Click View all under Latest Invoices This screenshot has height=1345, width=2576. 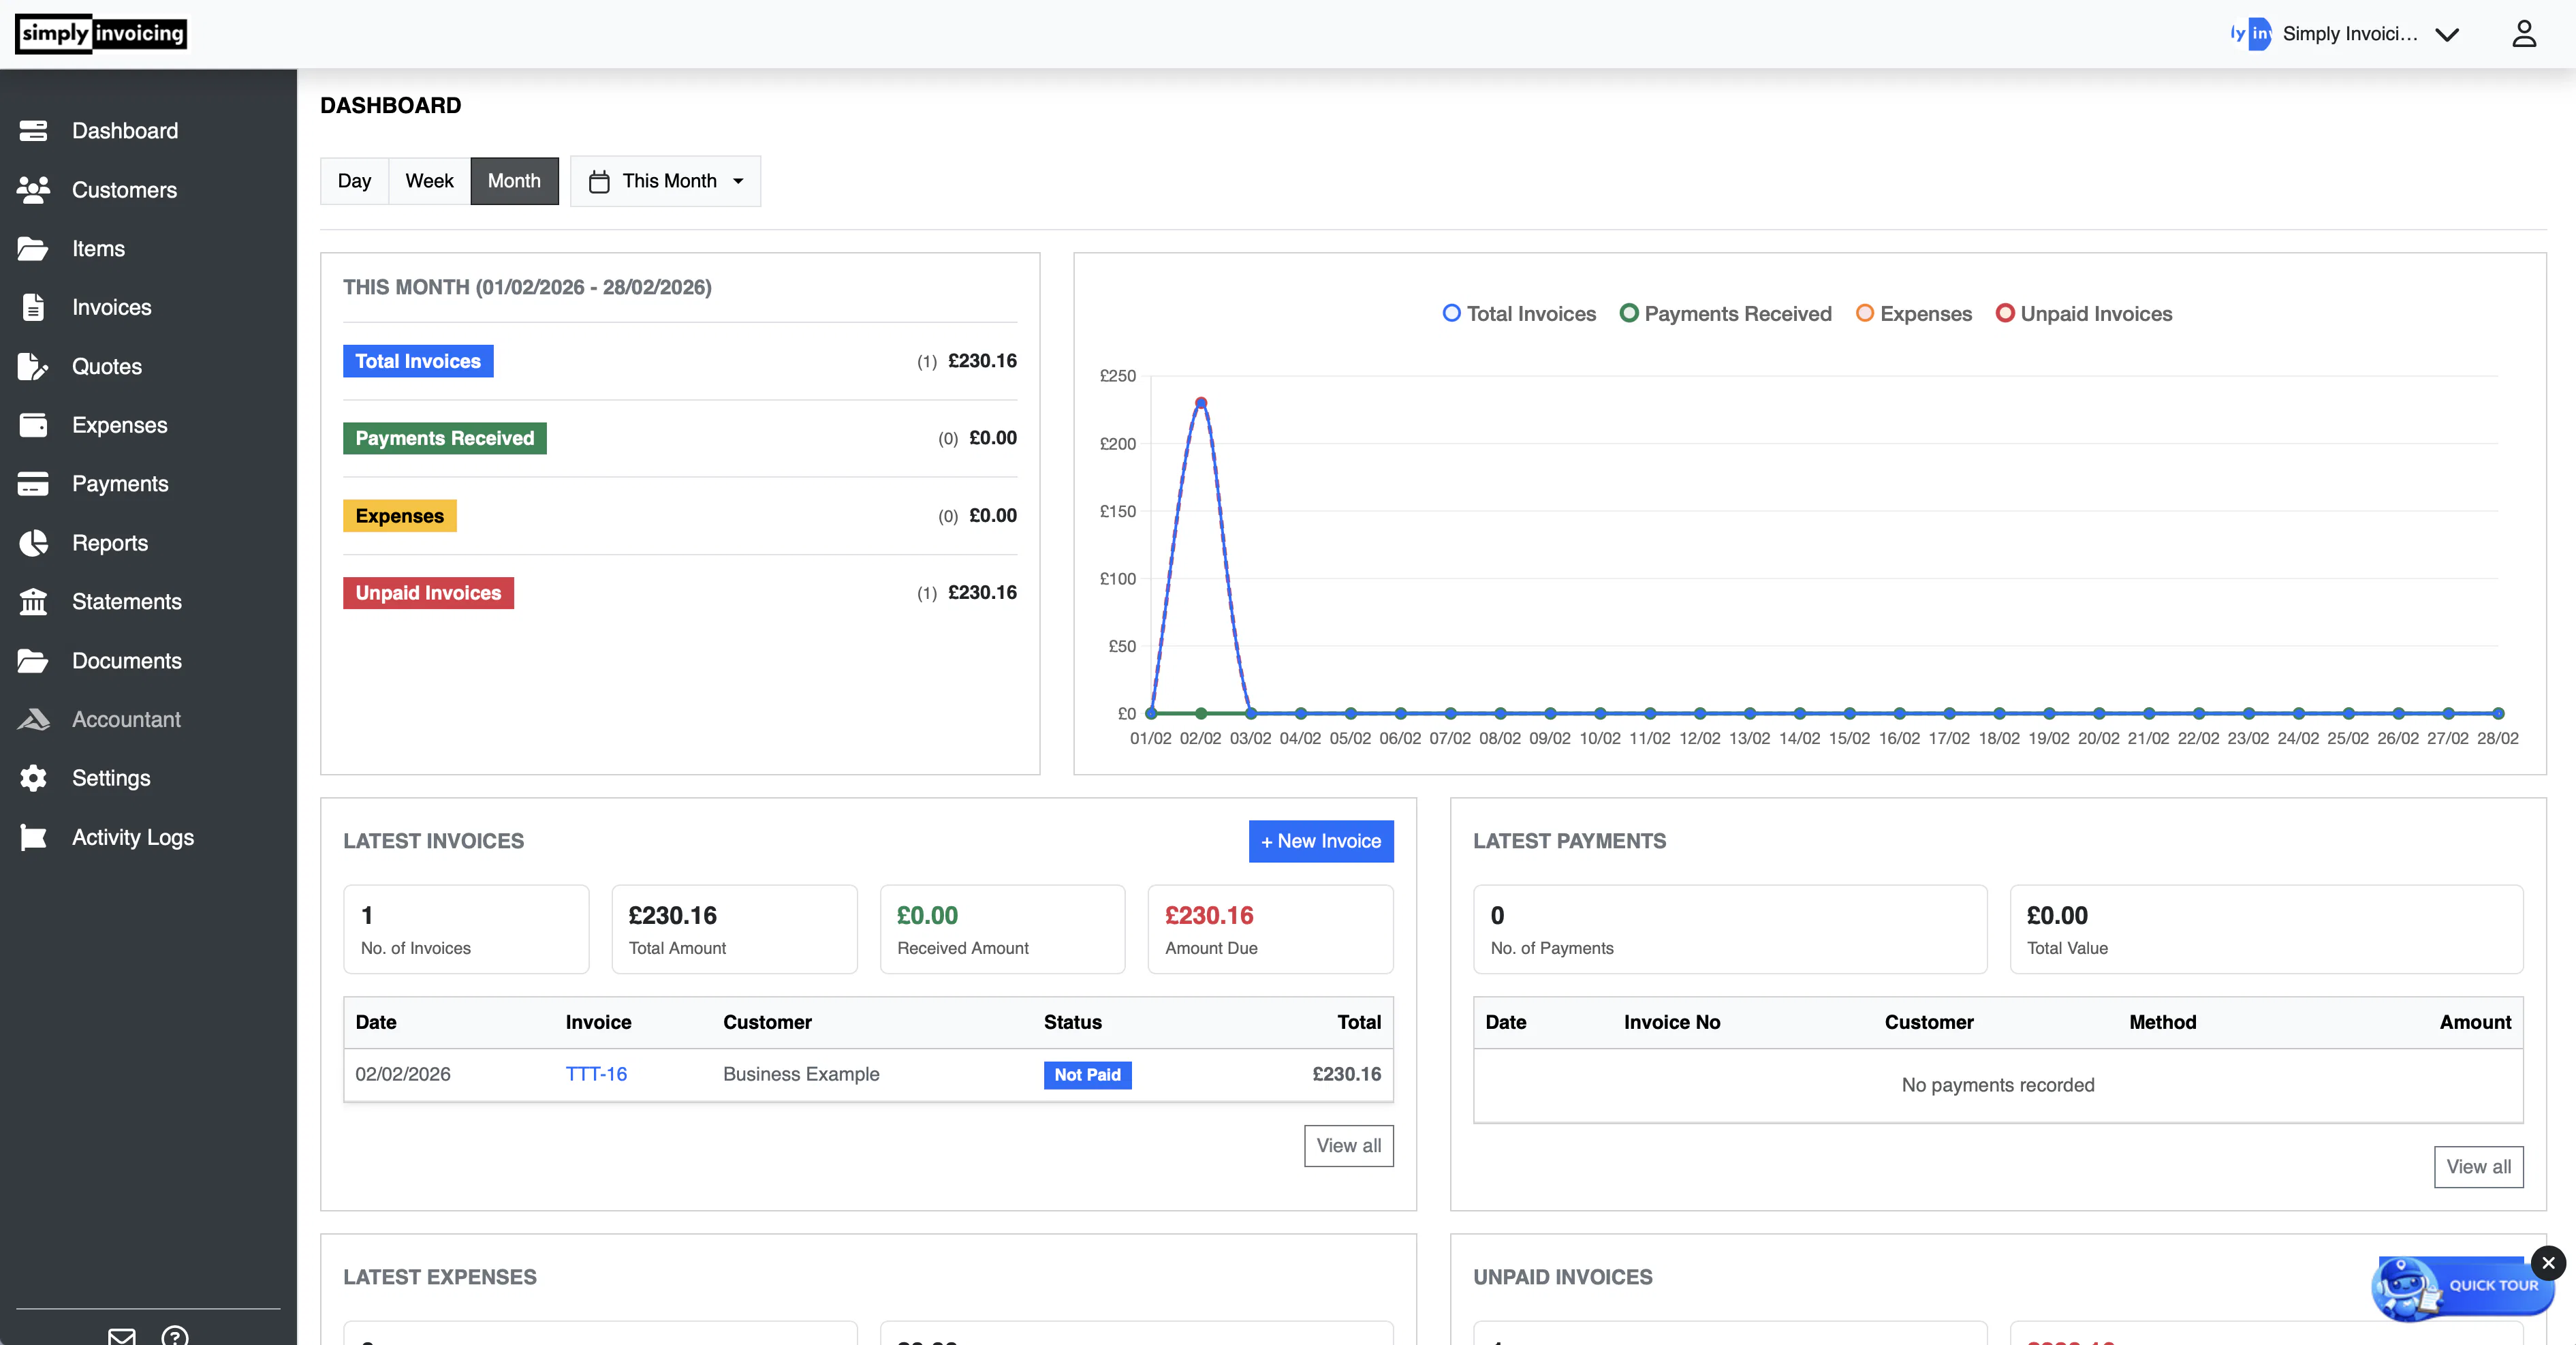pyautogui.click(x=1348, y=1146)
